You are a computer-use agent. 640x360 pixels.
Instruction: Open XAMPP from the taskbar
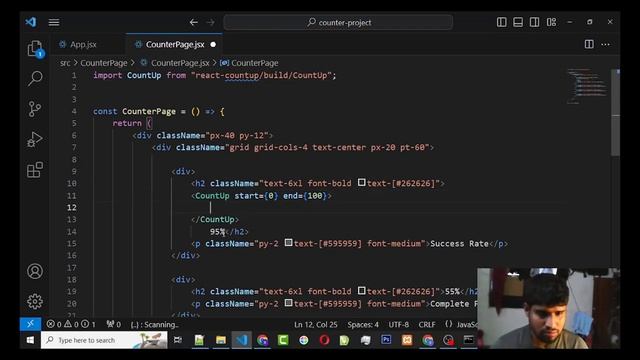[407, 340]
